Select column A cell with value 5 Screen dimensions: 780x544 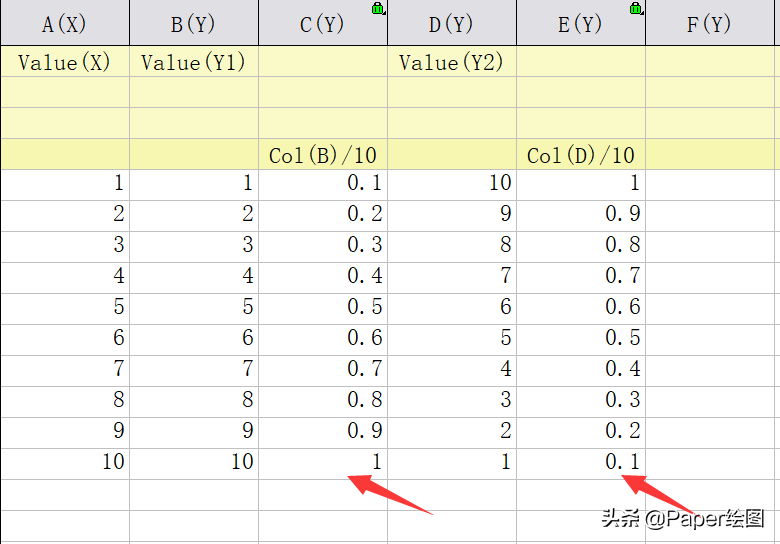(65, 309)
